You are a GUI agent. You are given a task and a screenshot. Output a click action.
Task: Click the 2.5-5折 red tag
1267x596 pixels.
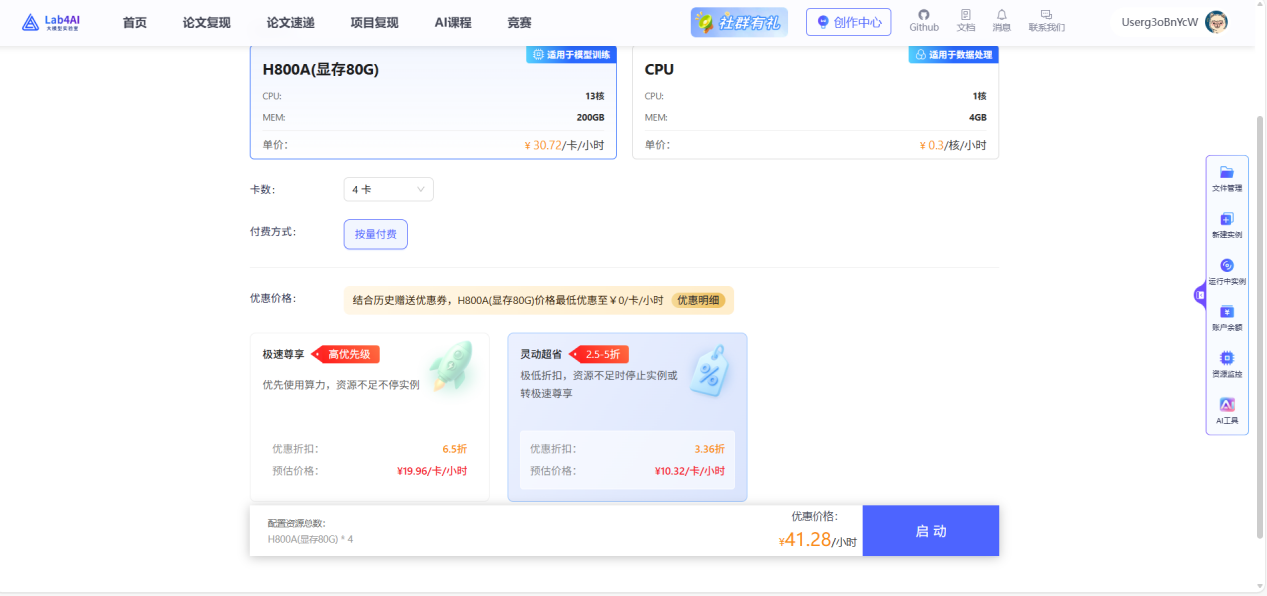coord(599,354)
